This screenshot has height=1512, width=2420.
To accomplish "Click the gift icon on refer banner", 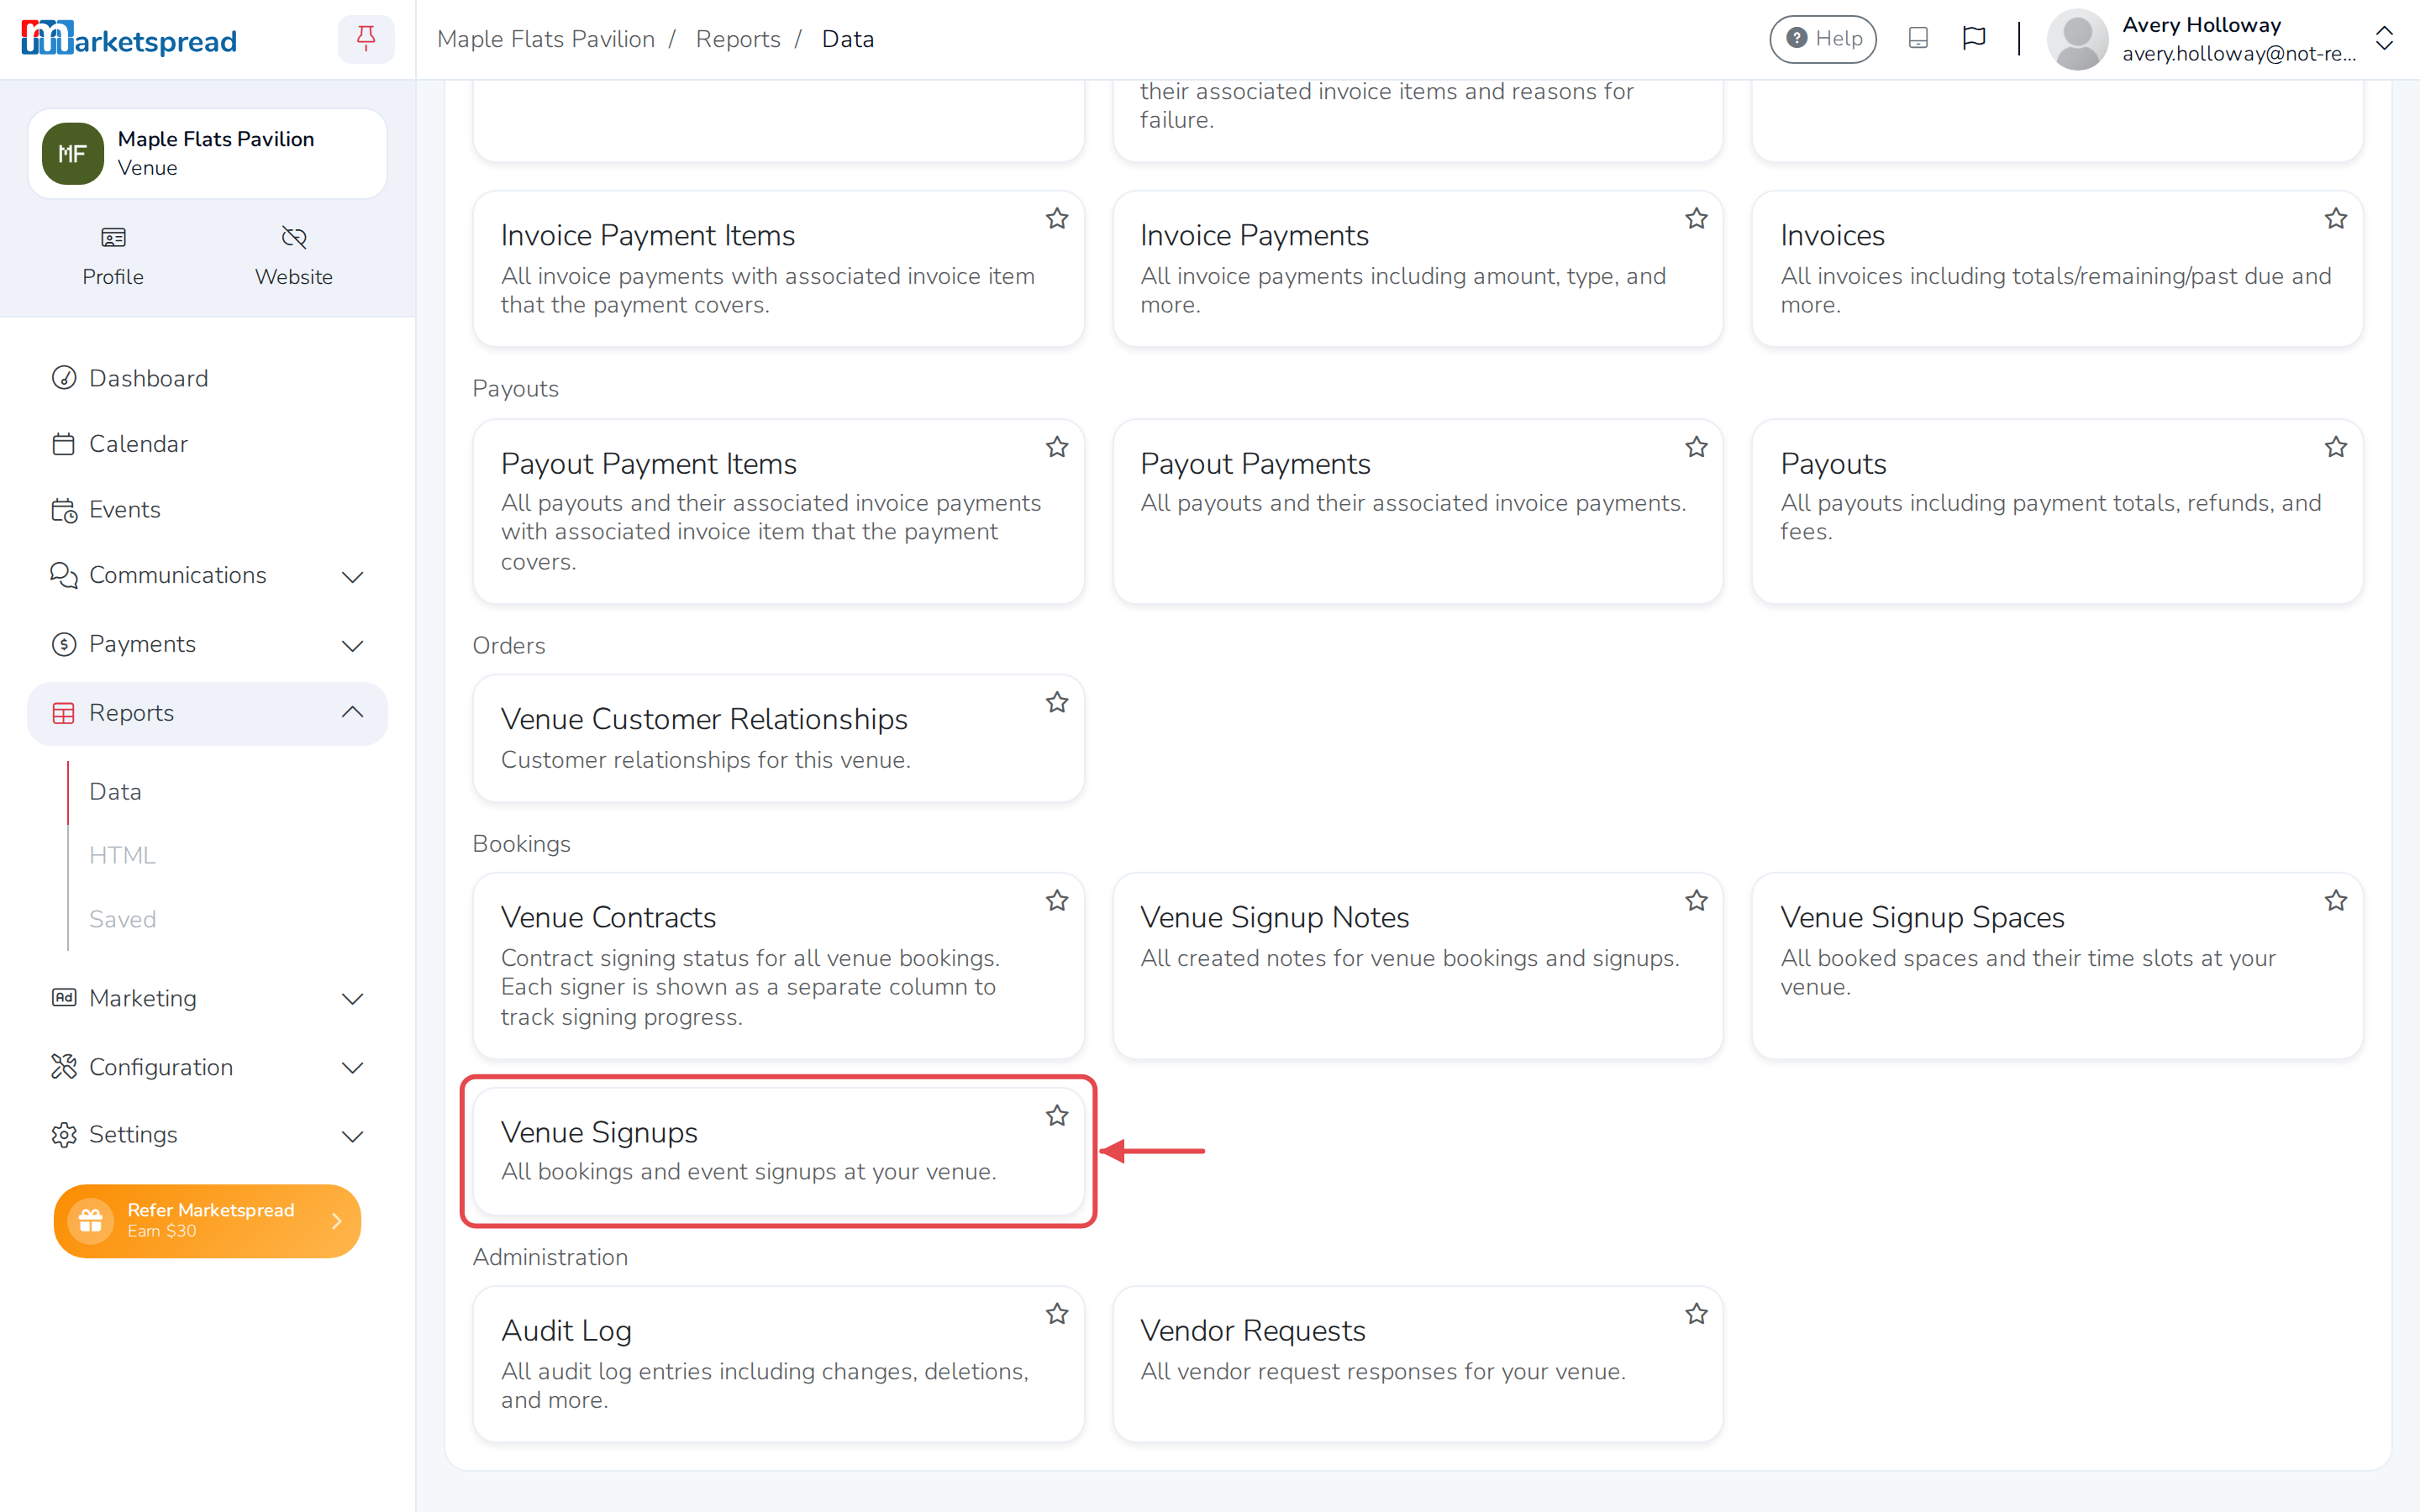I will pyautogui.click(x=91, y=1220).
